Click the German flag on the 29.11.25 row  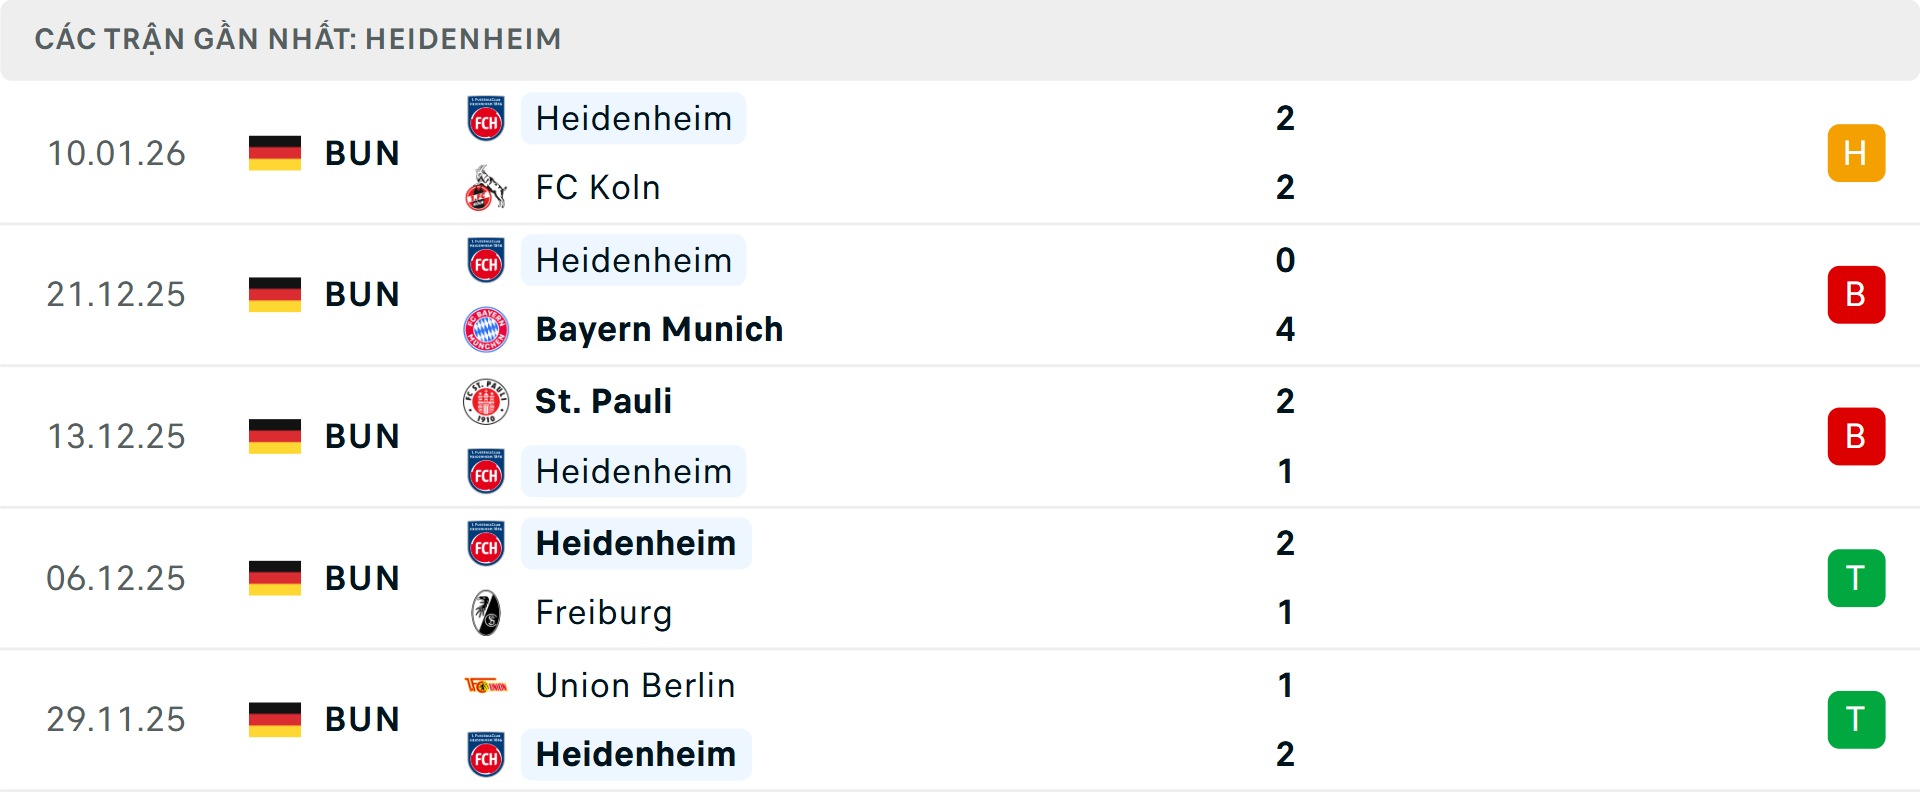(x=275, y=719)
